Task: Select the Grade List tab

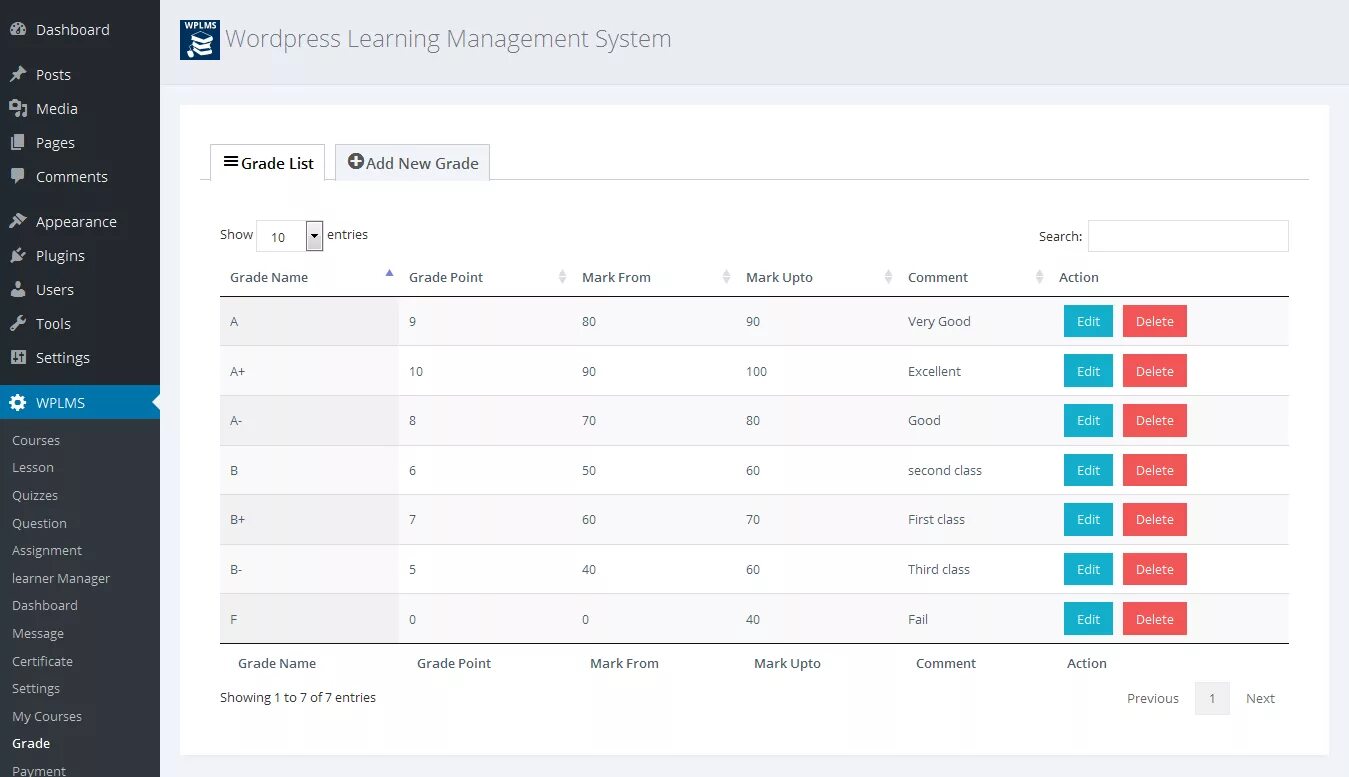Action: (x=268, y=163)
